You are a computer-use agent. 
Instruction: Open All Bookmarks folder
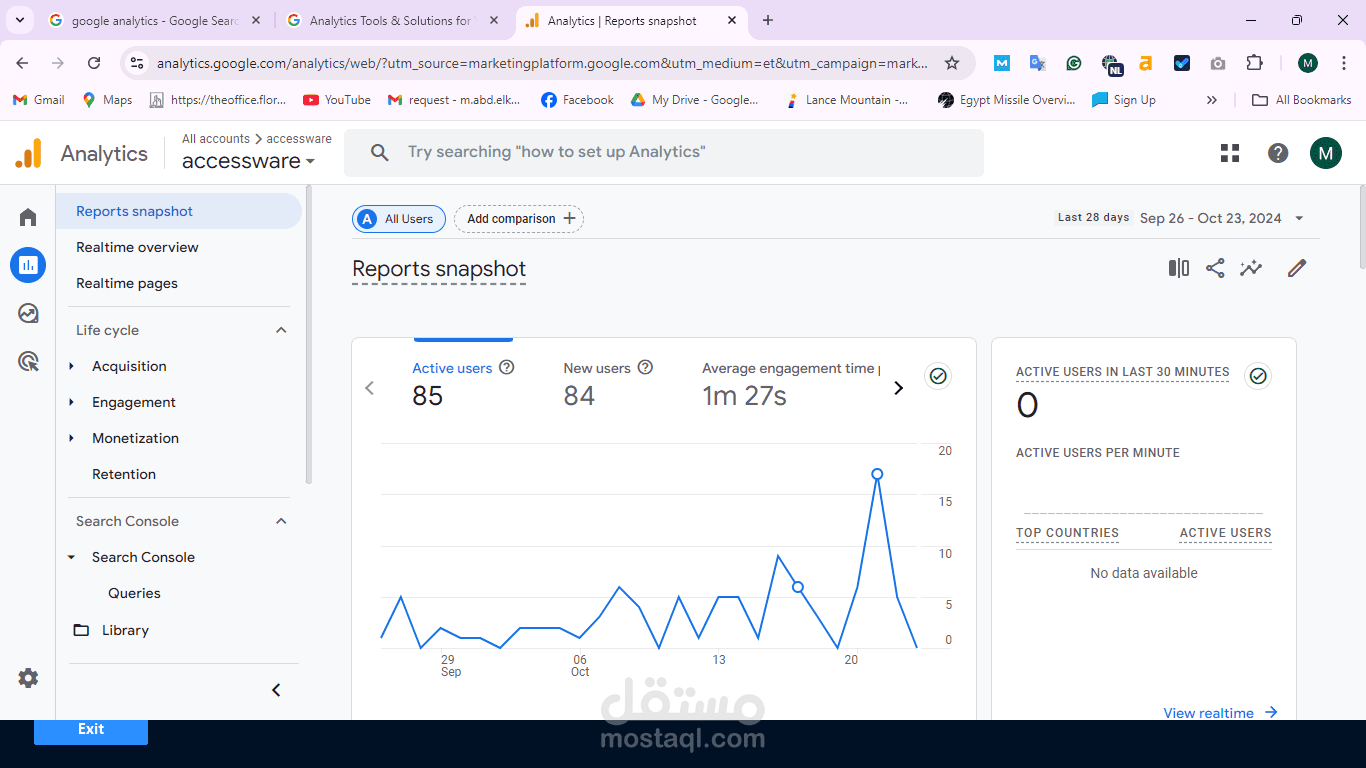[1302, 100]
